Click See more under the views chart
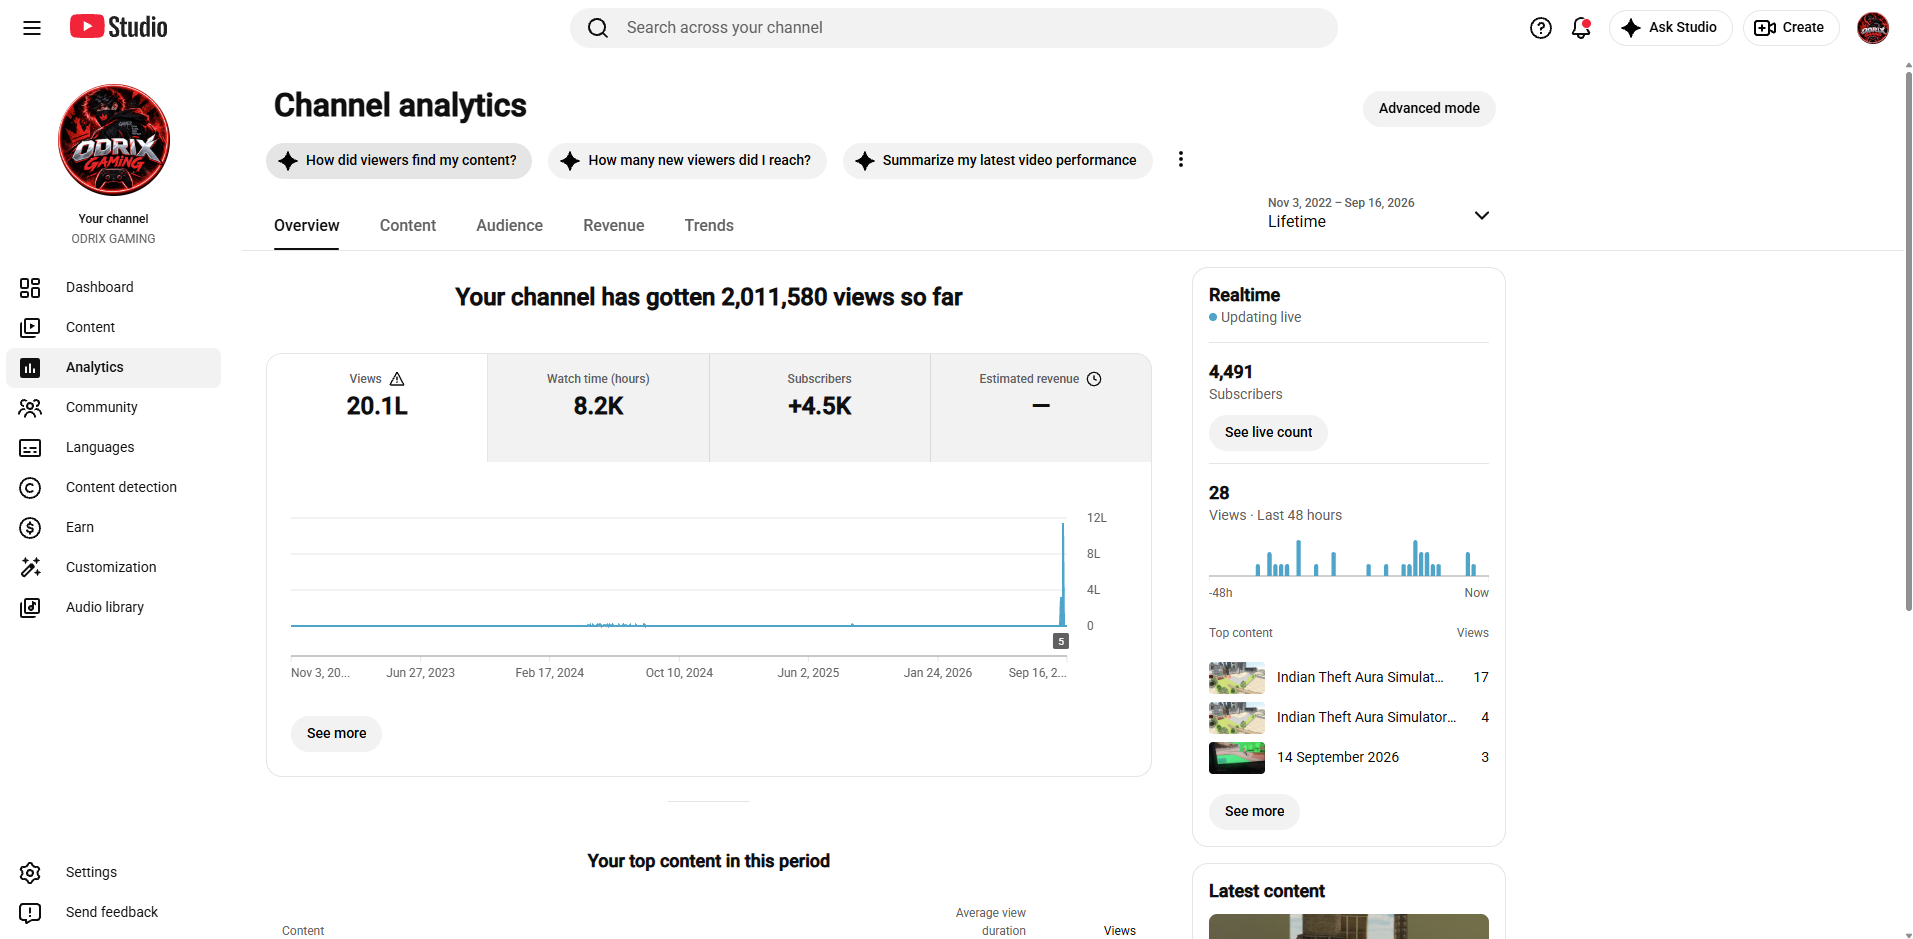The image size is (1913, 939). [336, 734]
